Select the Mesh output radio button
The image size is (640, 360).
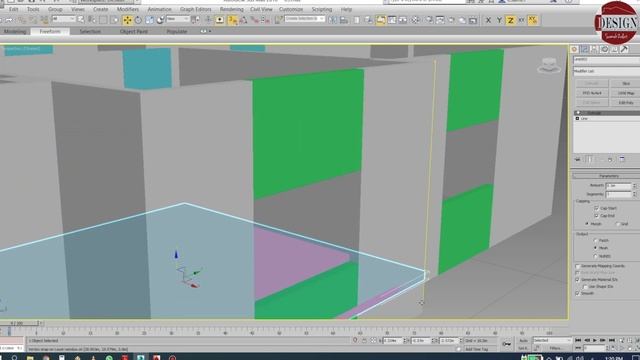pyautogui.click(x=595, y=248)
